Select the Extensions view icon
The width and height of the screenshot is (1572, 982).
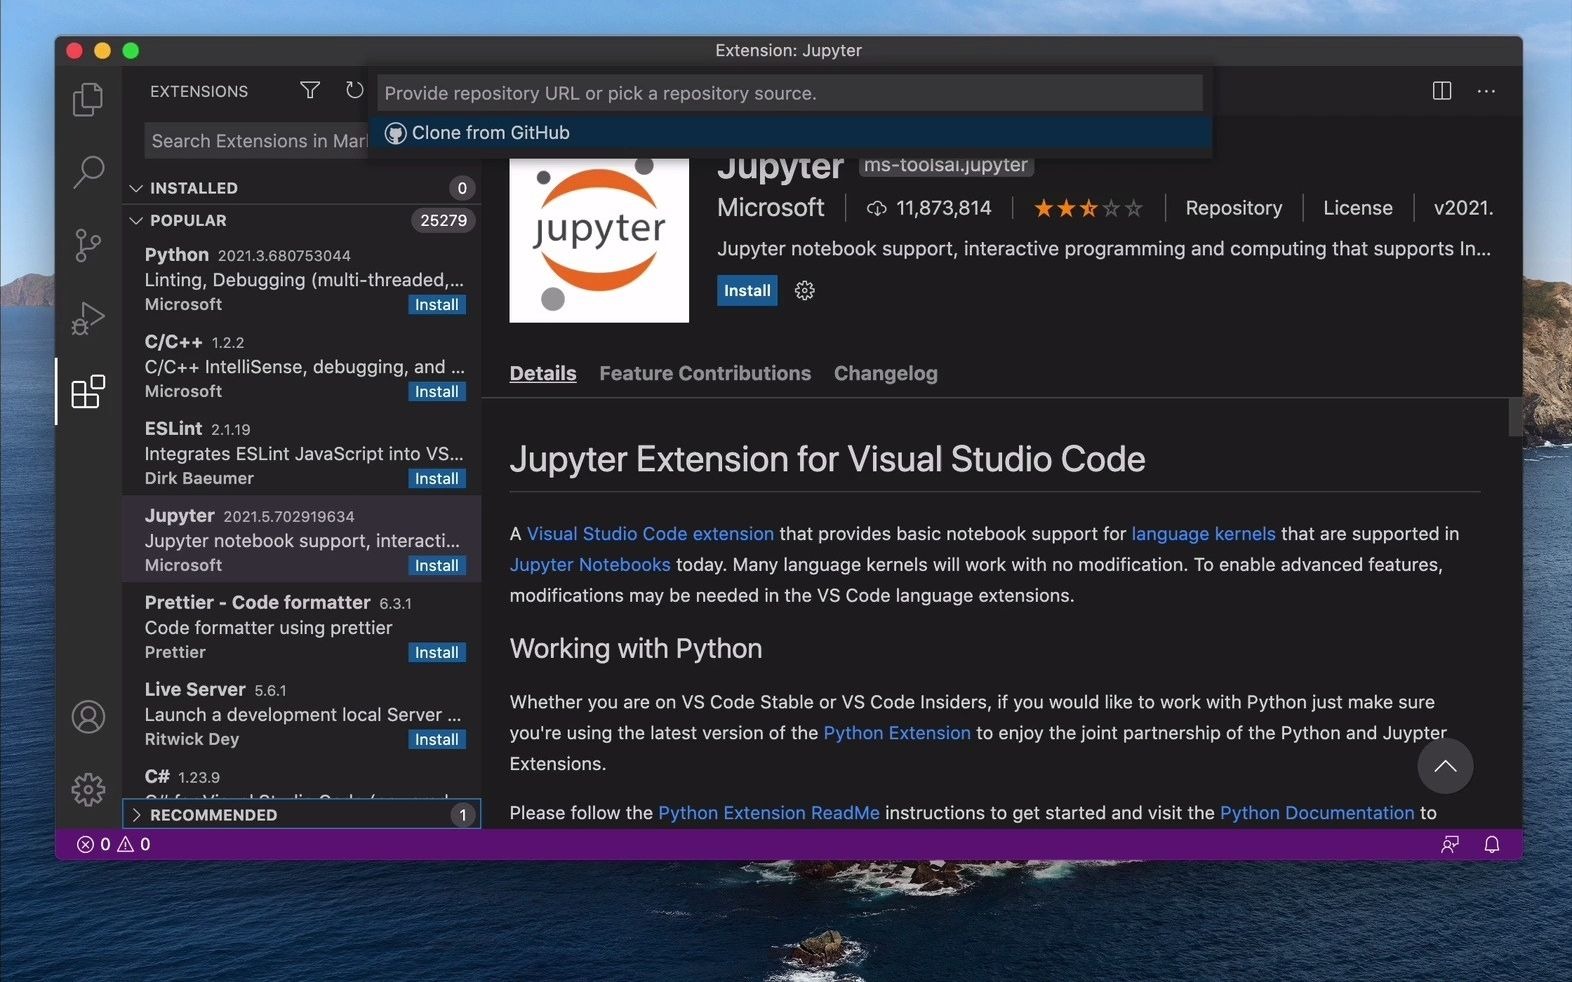pyautogui.click(x=88, y=391)
